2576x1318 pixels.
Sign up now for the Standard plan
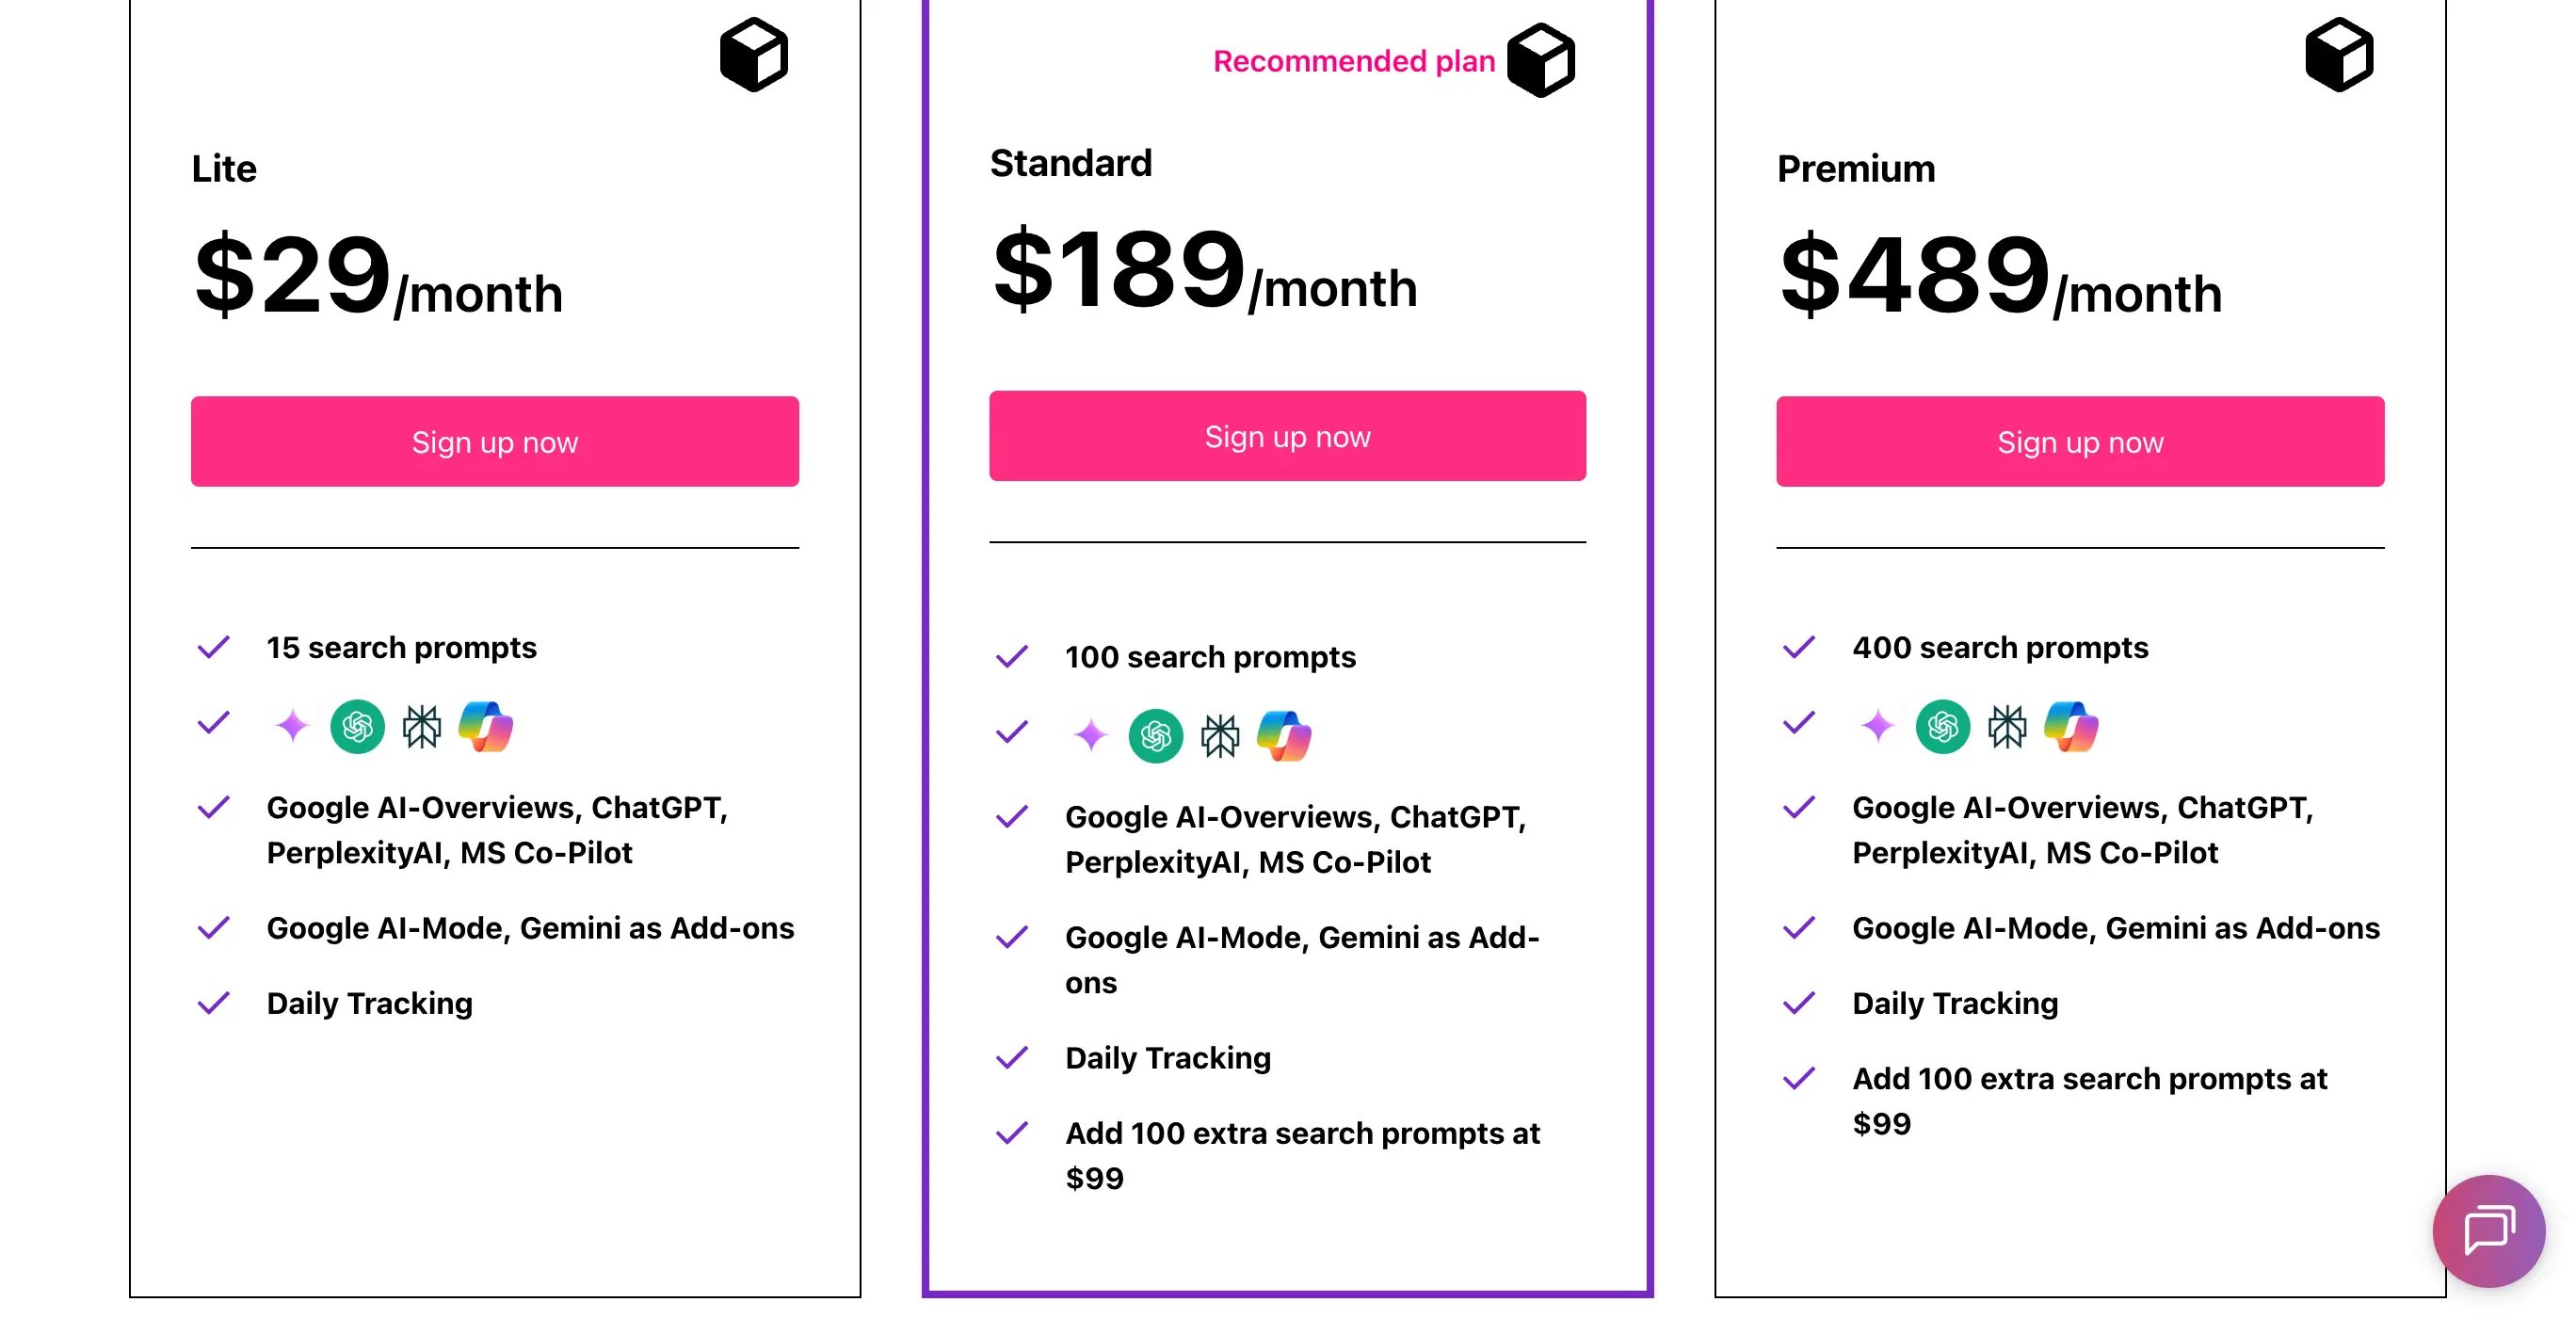point(1287,436)
